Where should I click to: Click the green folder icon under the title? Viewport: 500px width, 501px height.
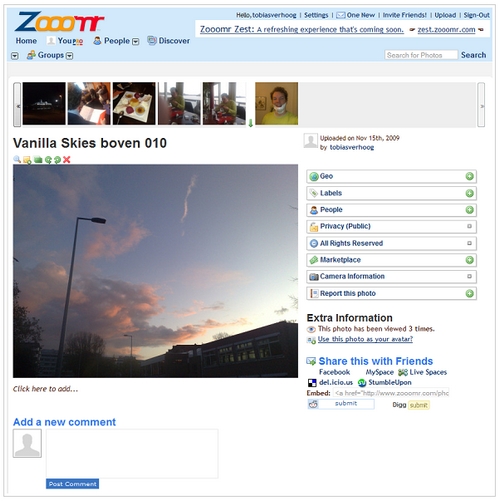point(38,160)
